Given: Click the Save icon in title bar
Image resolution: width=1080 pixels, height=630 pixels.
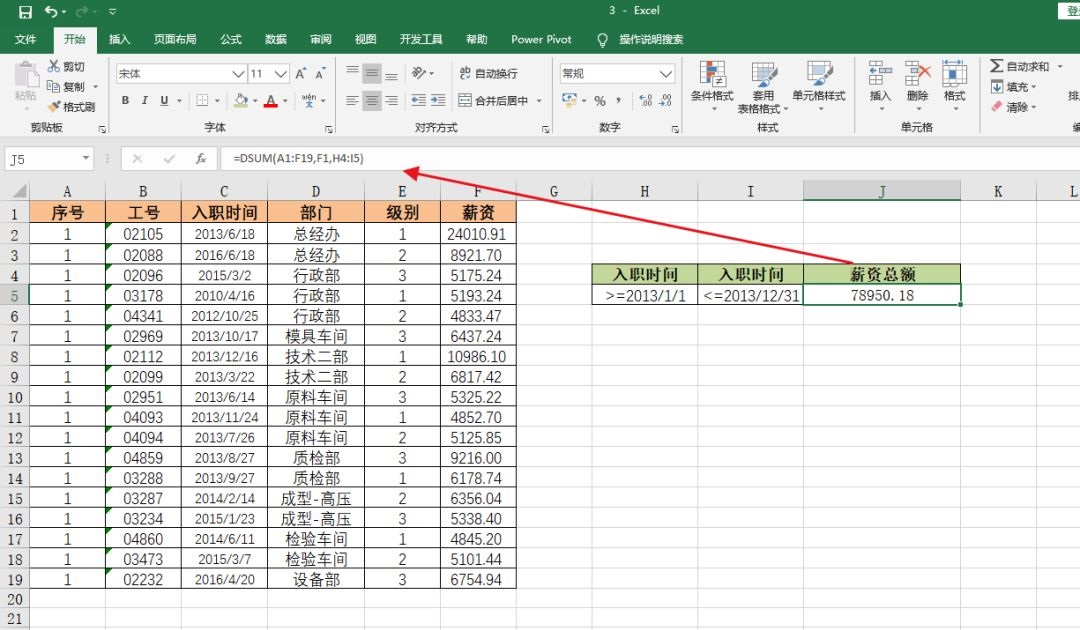Looking at the screenshot, I should click(25, 12).
